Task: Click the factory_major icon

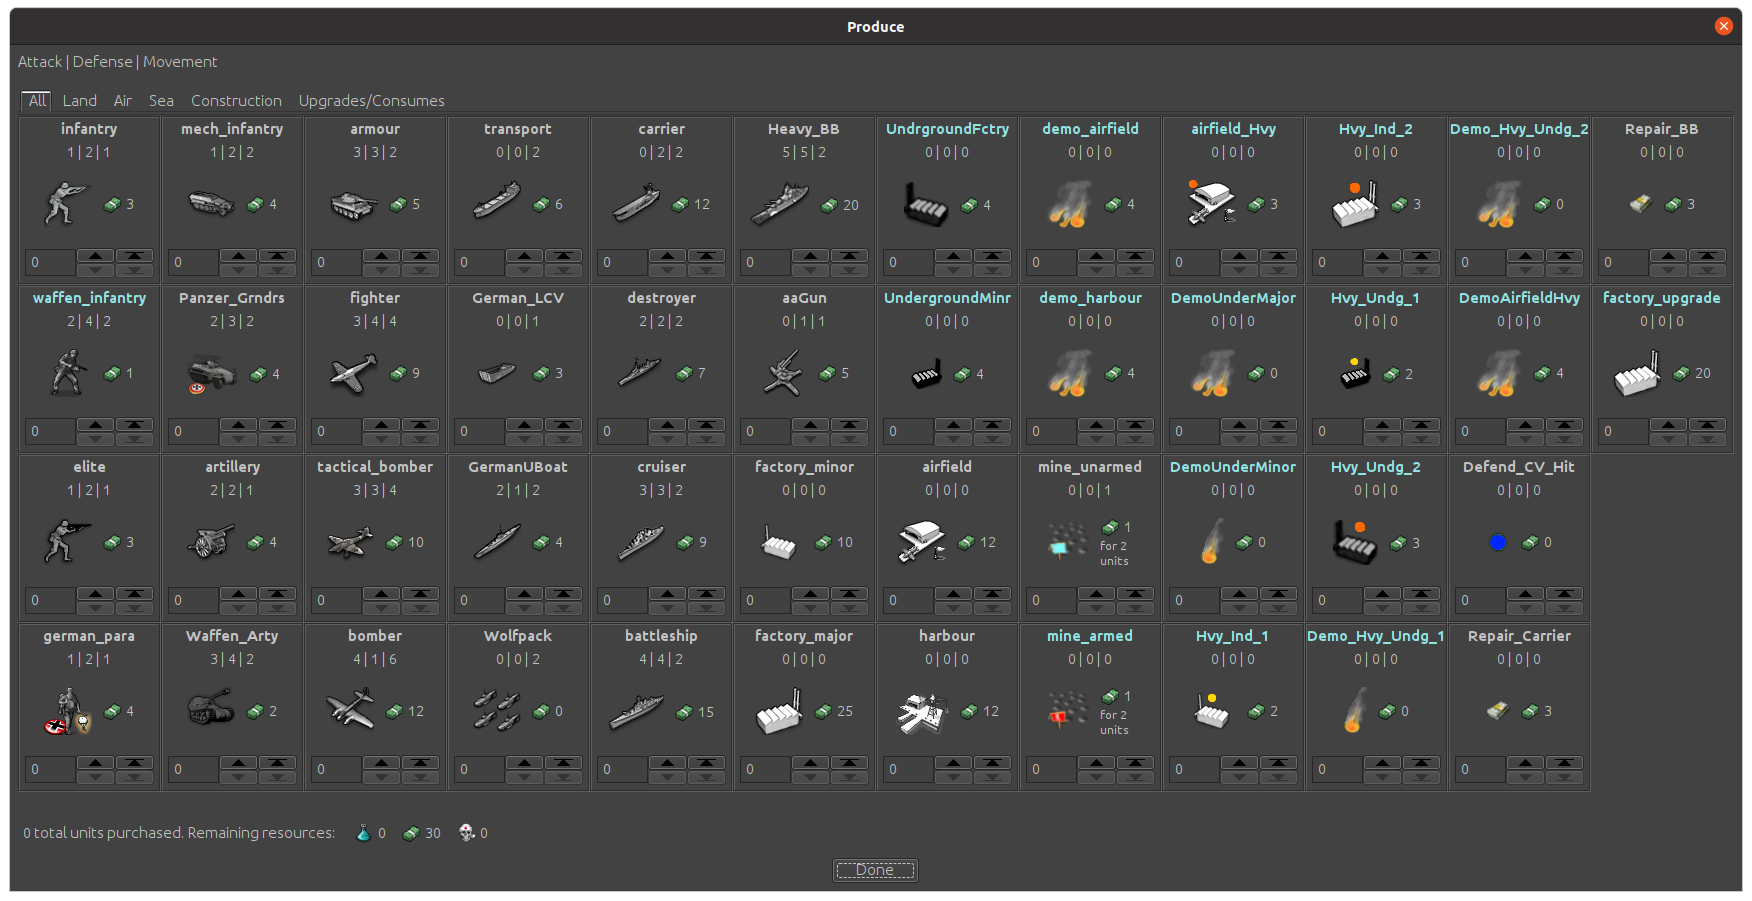Action: point(780,711)
